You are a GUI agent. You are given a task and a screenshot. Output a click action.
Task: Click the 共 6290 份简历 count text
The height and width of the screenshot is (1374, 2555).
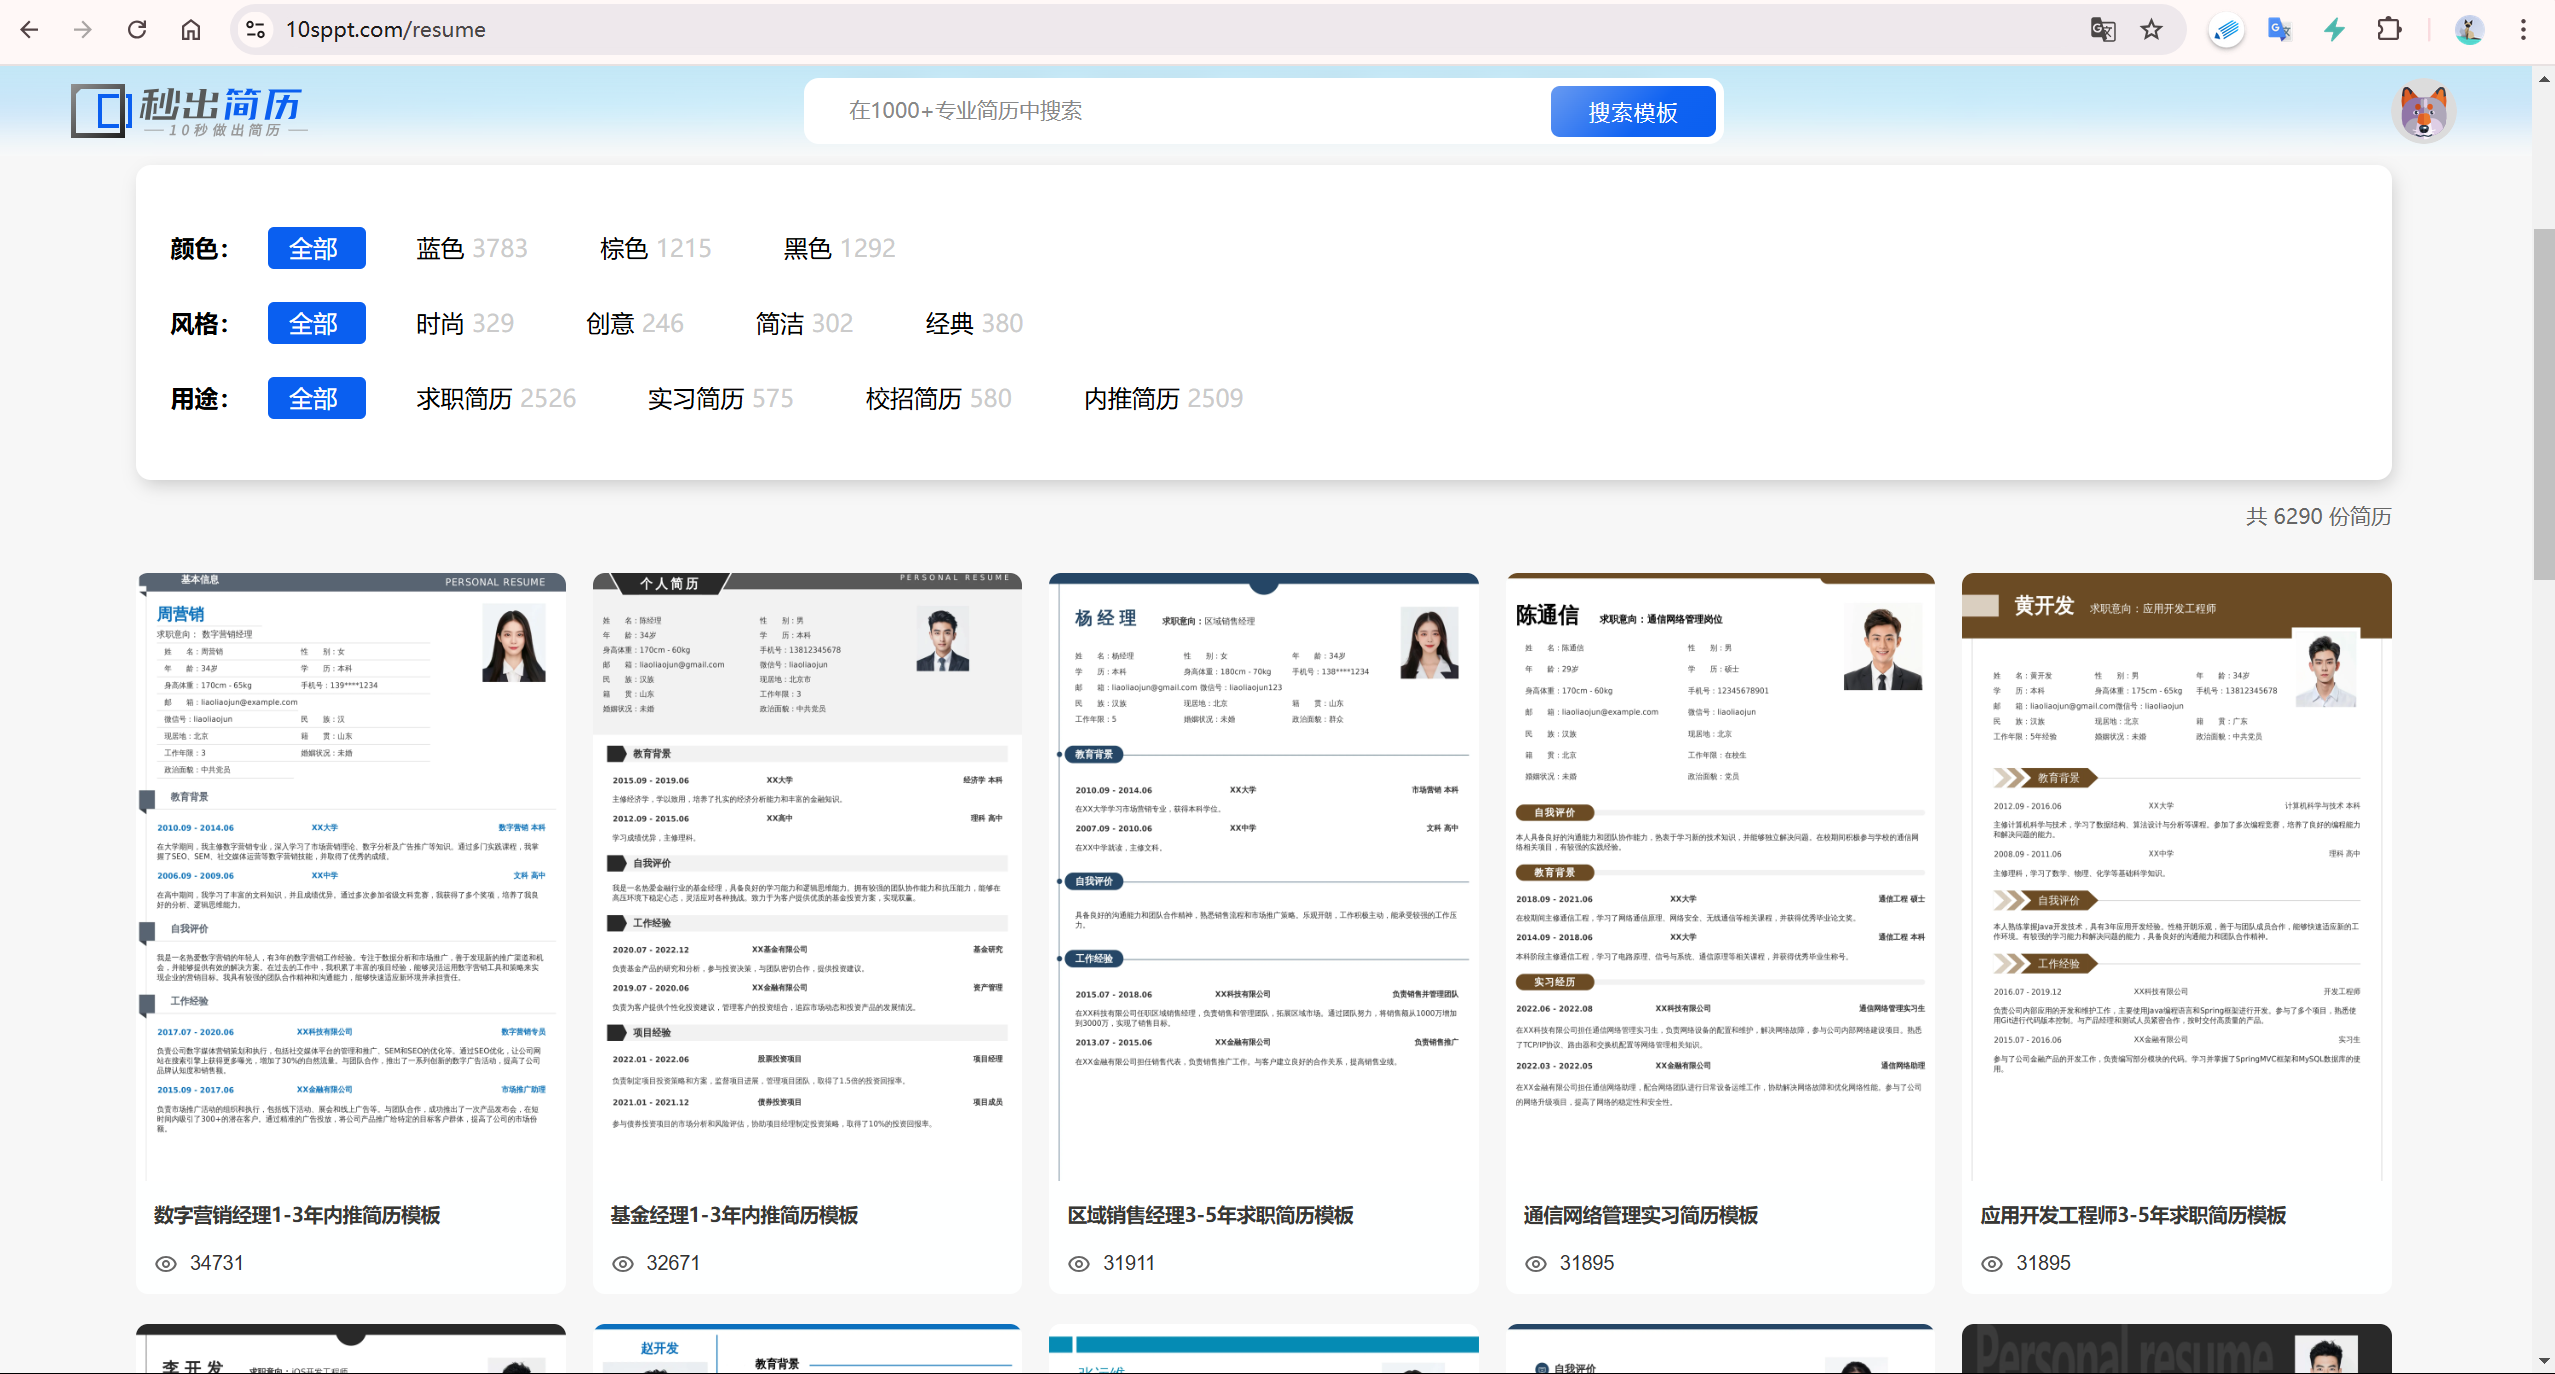[2318, 516]
